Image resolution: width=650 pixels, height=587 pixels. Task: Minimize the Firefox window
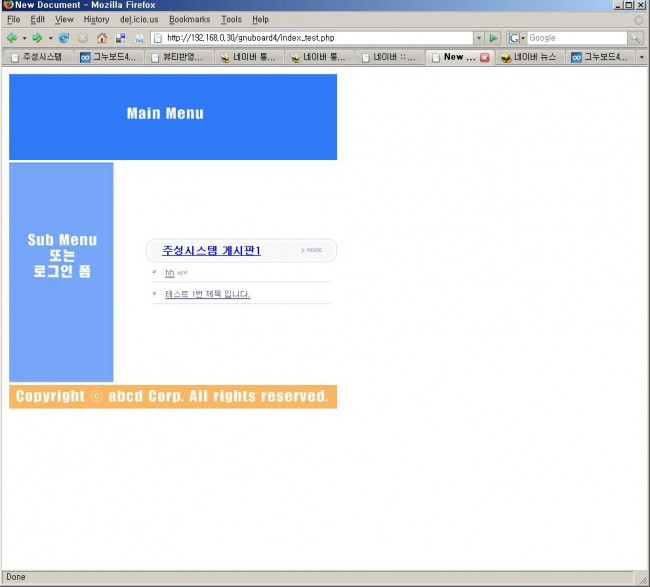pyautogui.click(x=618, y=5)
